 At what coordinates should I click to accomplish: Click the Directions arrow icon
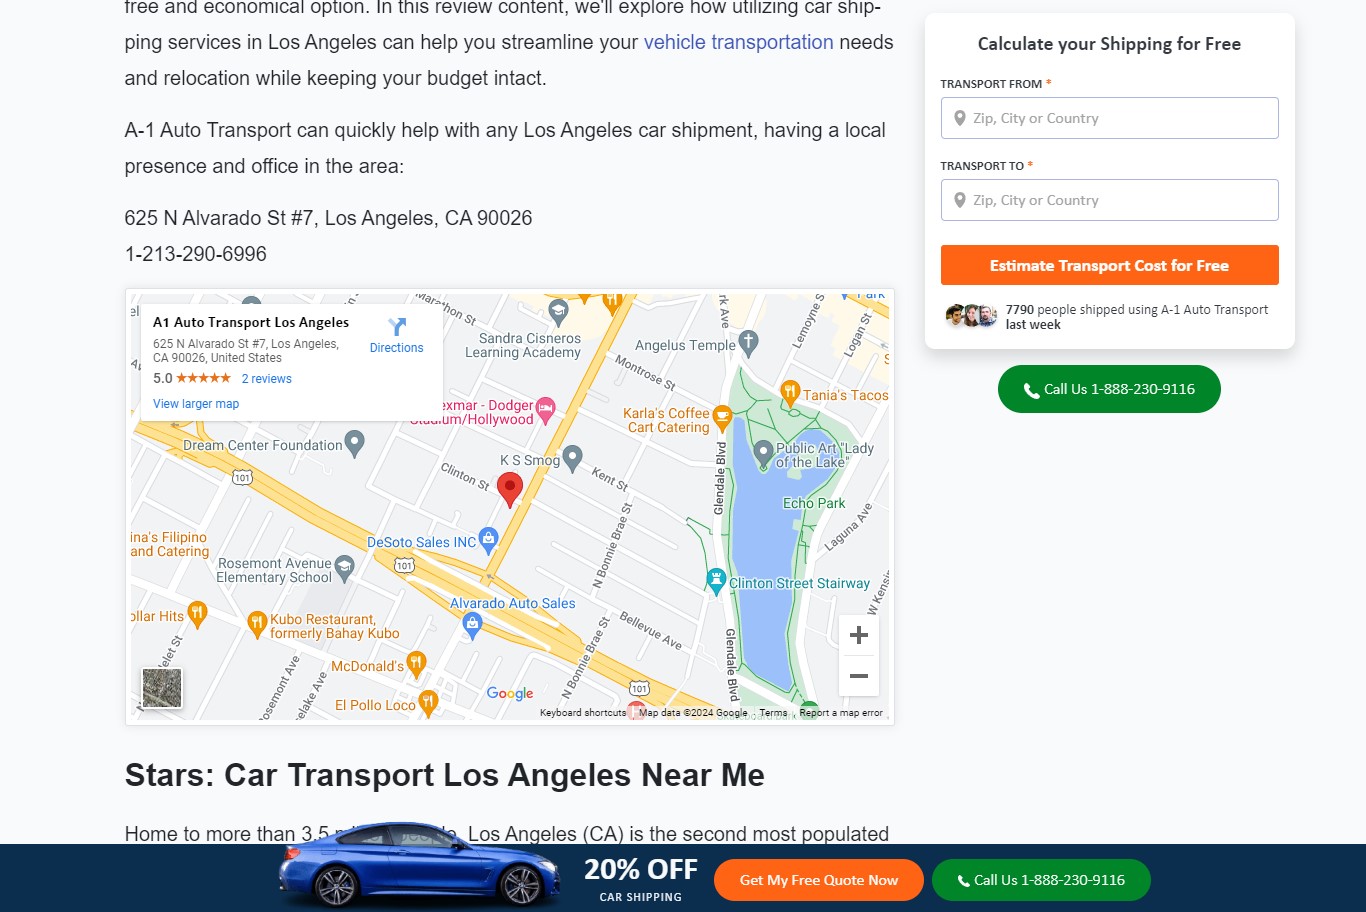point(397,326)
